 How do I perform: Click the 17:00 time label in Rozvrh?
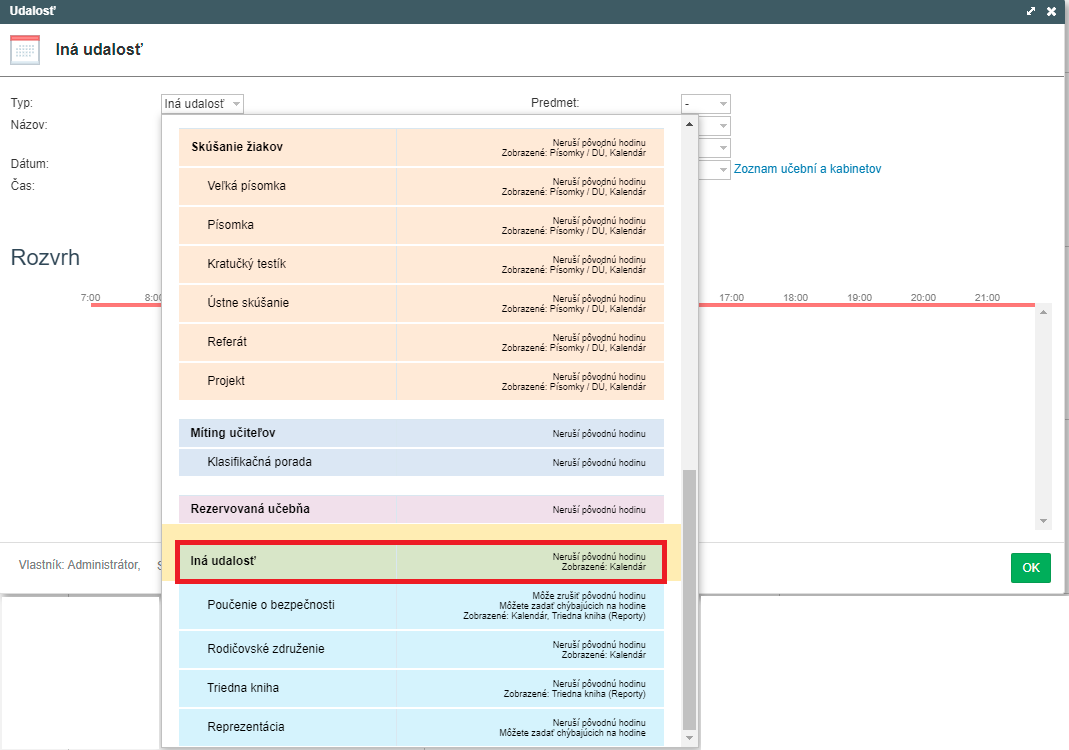click(732, 298)
